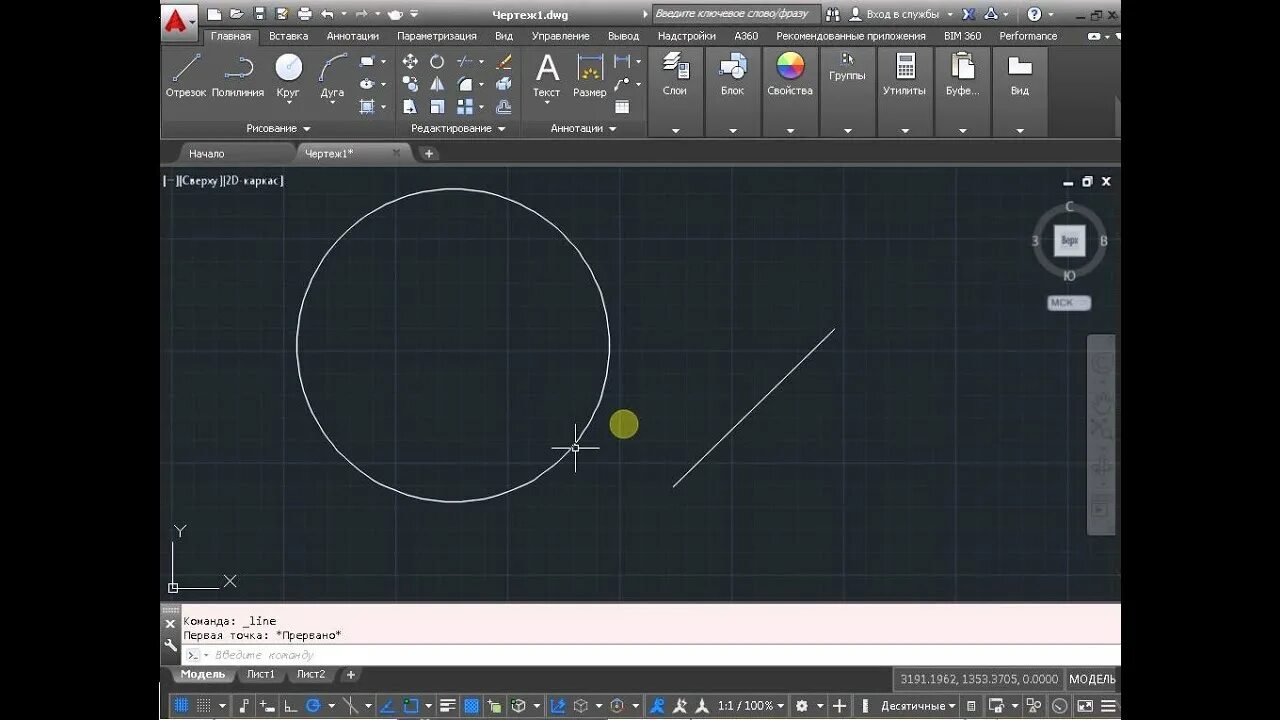This screenshot has height=720, width=1280.
Task: Click the Stretch tool icon
Action: click(x=410, y=106)
